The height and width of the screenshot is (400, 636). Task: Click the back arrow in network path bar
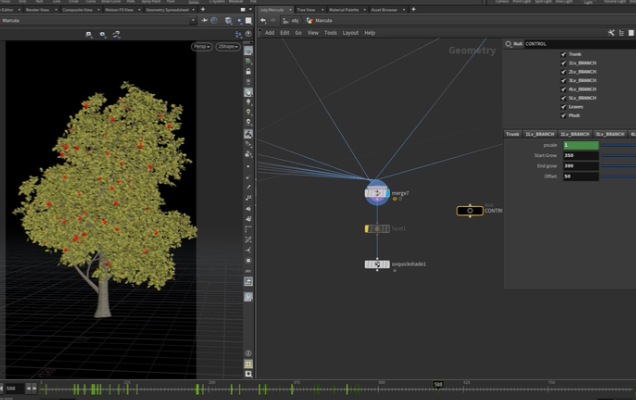point(263,20)
